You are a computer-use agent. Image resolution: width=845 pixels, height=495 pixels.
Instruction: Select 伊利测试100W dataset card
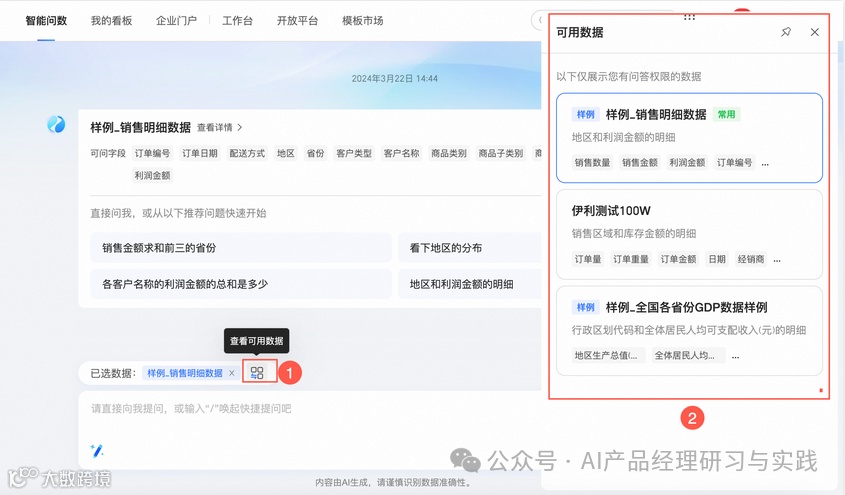pyautogui.click(x=689, y=234)
